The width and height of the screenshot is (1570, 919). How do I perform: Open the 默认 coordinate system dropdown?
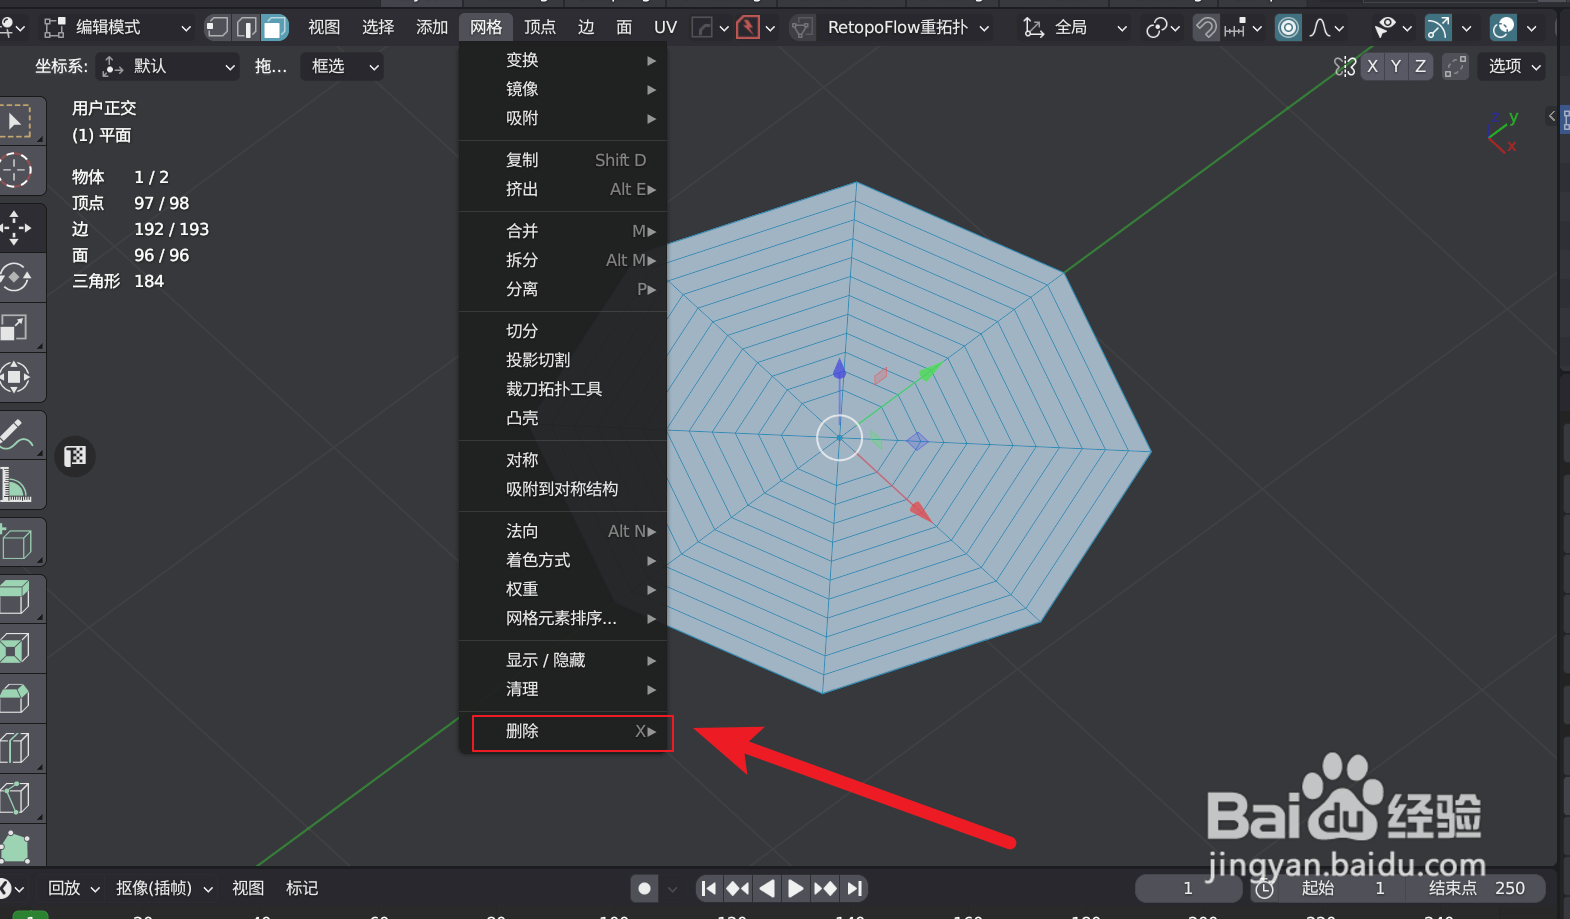coord(168,66)
